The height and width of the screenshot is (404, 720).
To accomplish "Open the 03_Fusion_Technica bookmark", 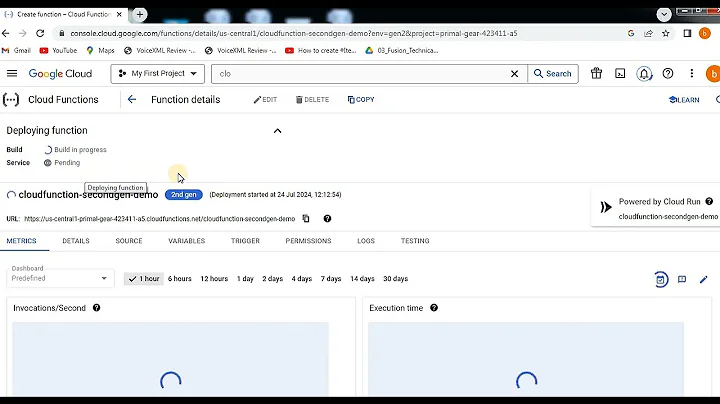I will click(402, 50).
